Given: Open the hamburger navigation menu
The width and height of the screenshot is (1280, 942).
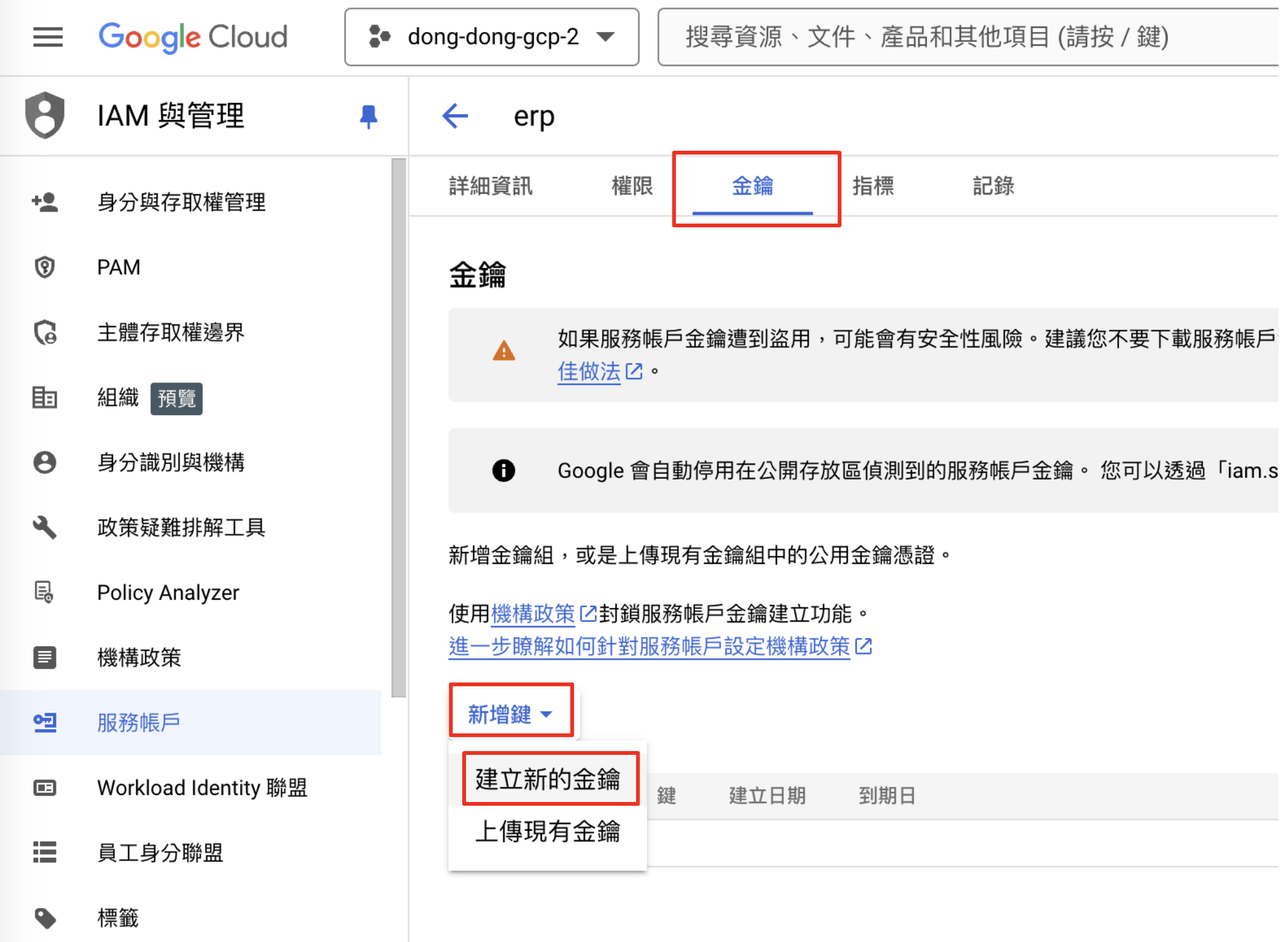Looking at the screenshot, I should coord(48,38).
